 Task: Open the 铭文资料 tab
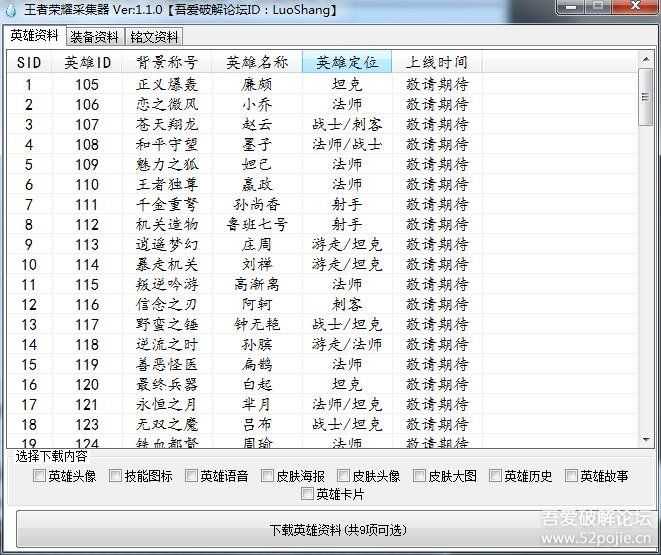154,37
